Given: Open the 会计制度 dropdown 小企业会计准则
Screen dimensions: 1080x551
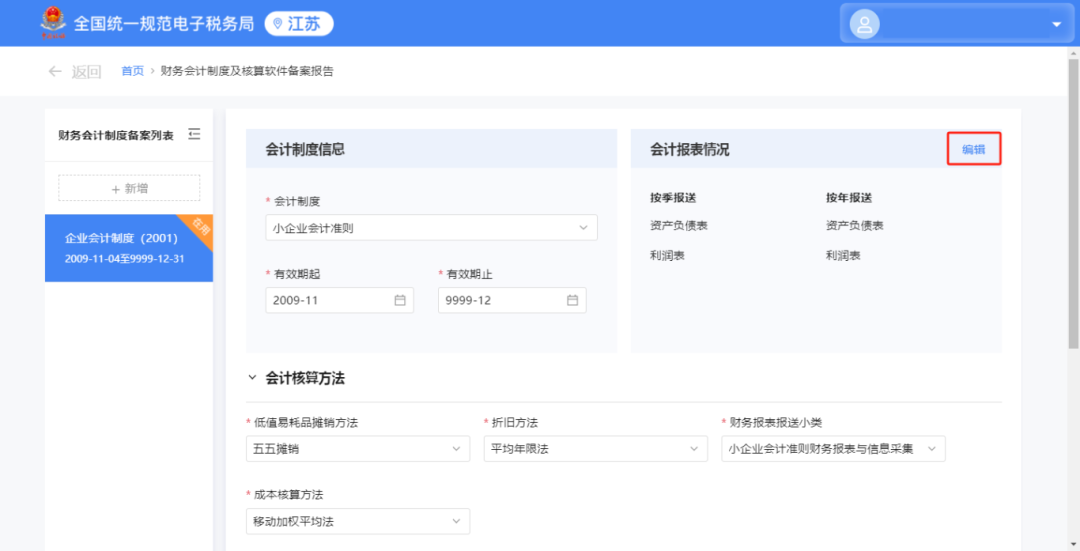Looking at the screenshot, I should [431, 228].
